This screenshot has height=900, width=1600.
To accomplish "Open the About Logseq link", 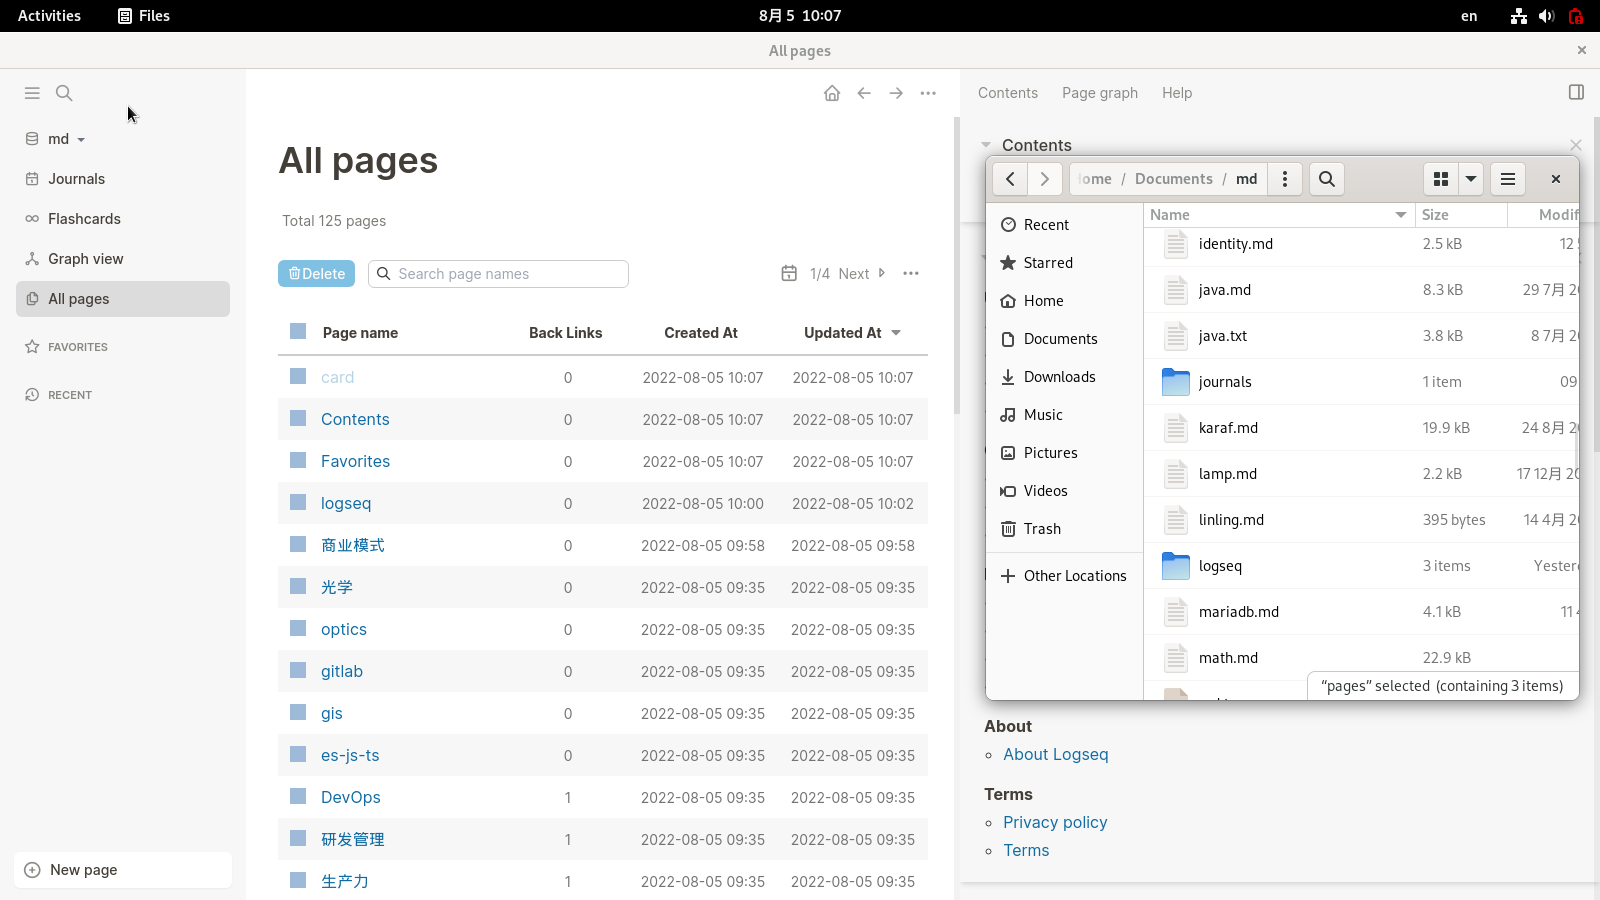I will click(x=1055, y=754).
